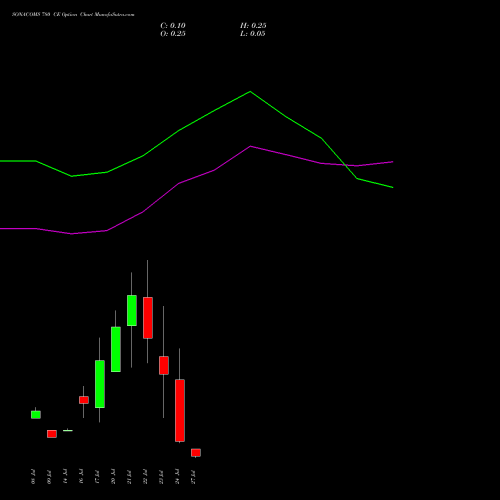Click the last small red candle above 27 Jul
500x500 pixels.
point(196,453)
